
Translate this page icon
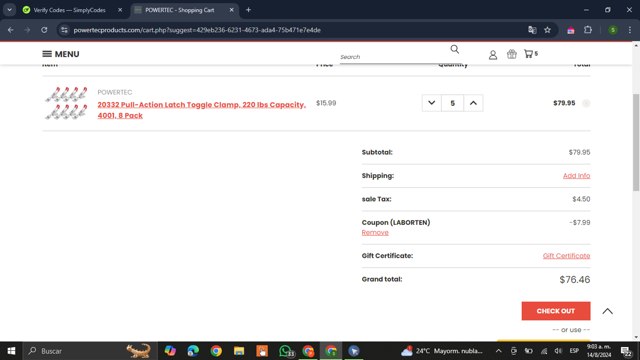click(532, 30)
